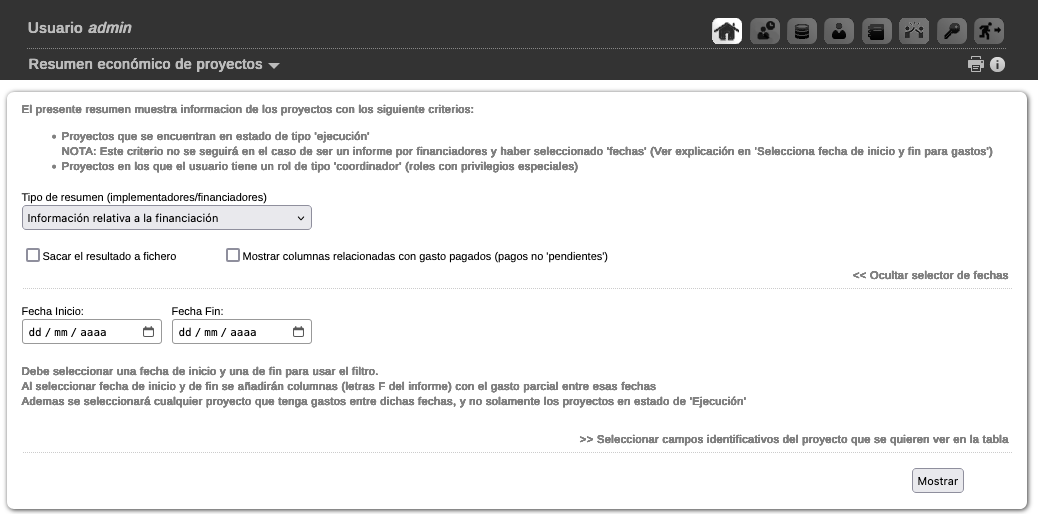Click the Fecha Inicio day field
1038x514 pixels.
coord(36,332)
